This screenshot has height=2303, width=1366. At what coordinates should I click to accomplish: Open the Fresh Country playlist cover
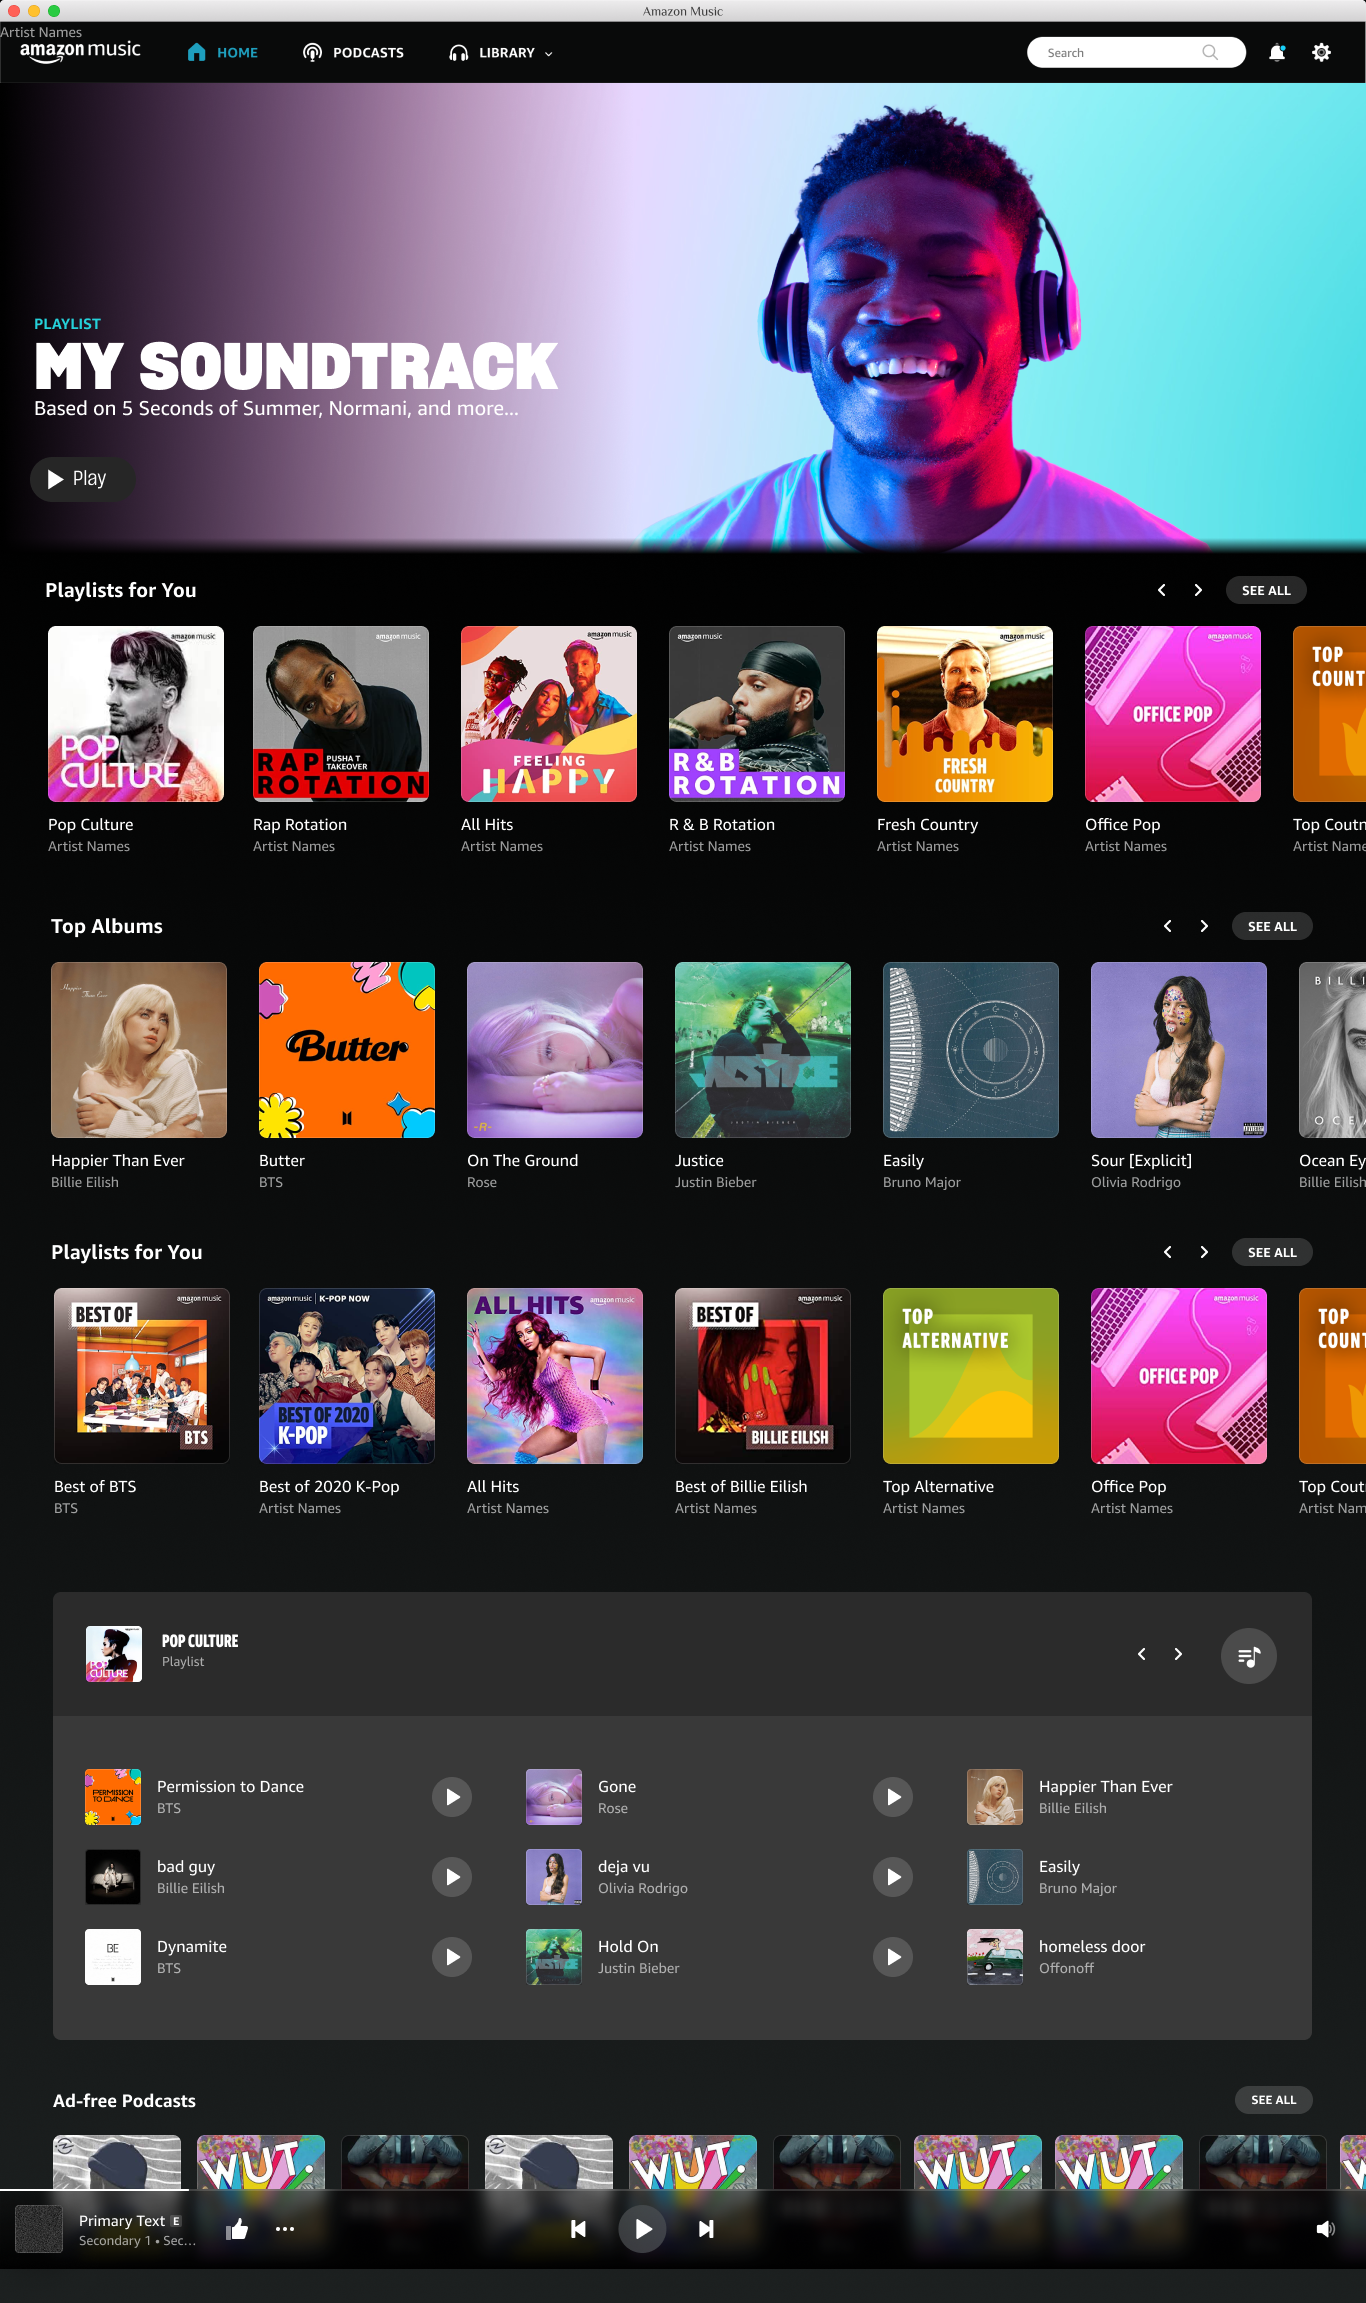965,714
